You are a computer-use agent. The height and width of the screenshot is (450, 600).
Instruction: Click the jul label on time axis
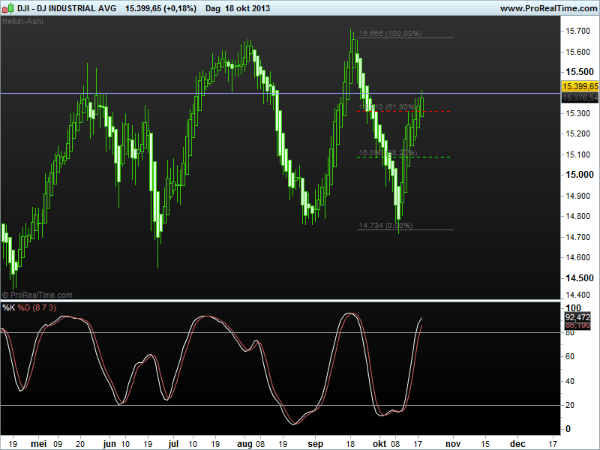click(173, 444)
